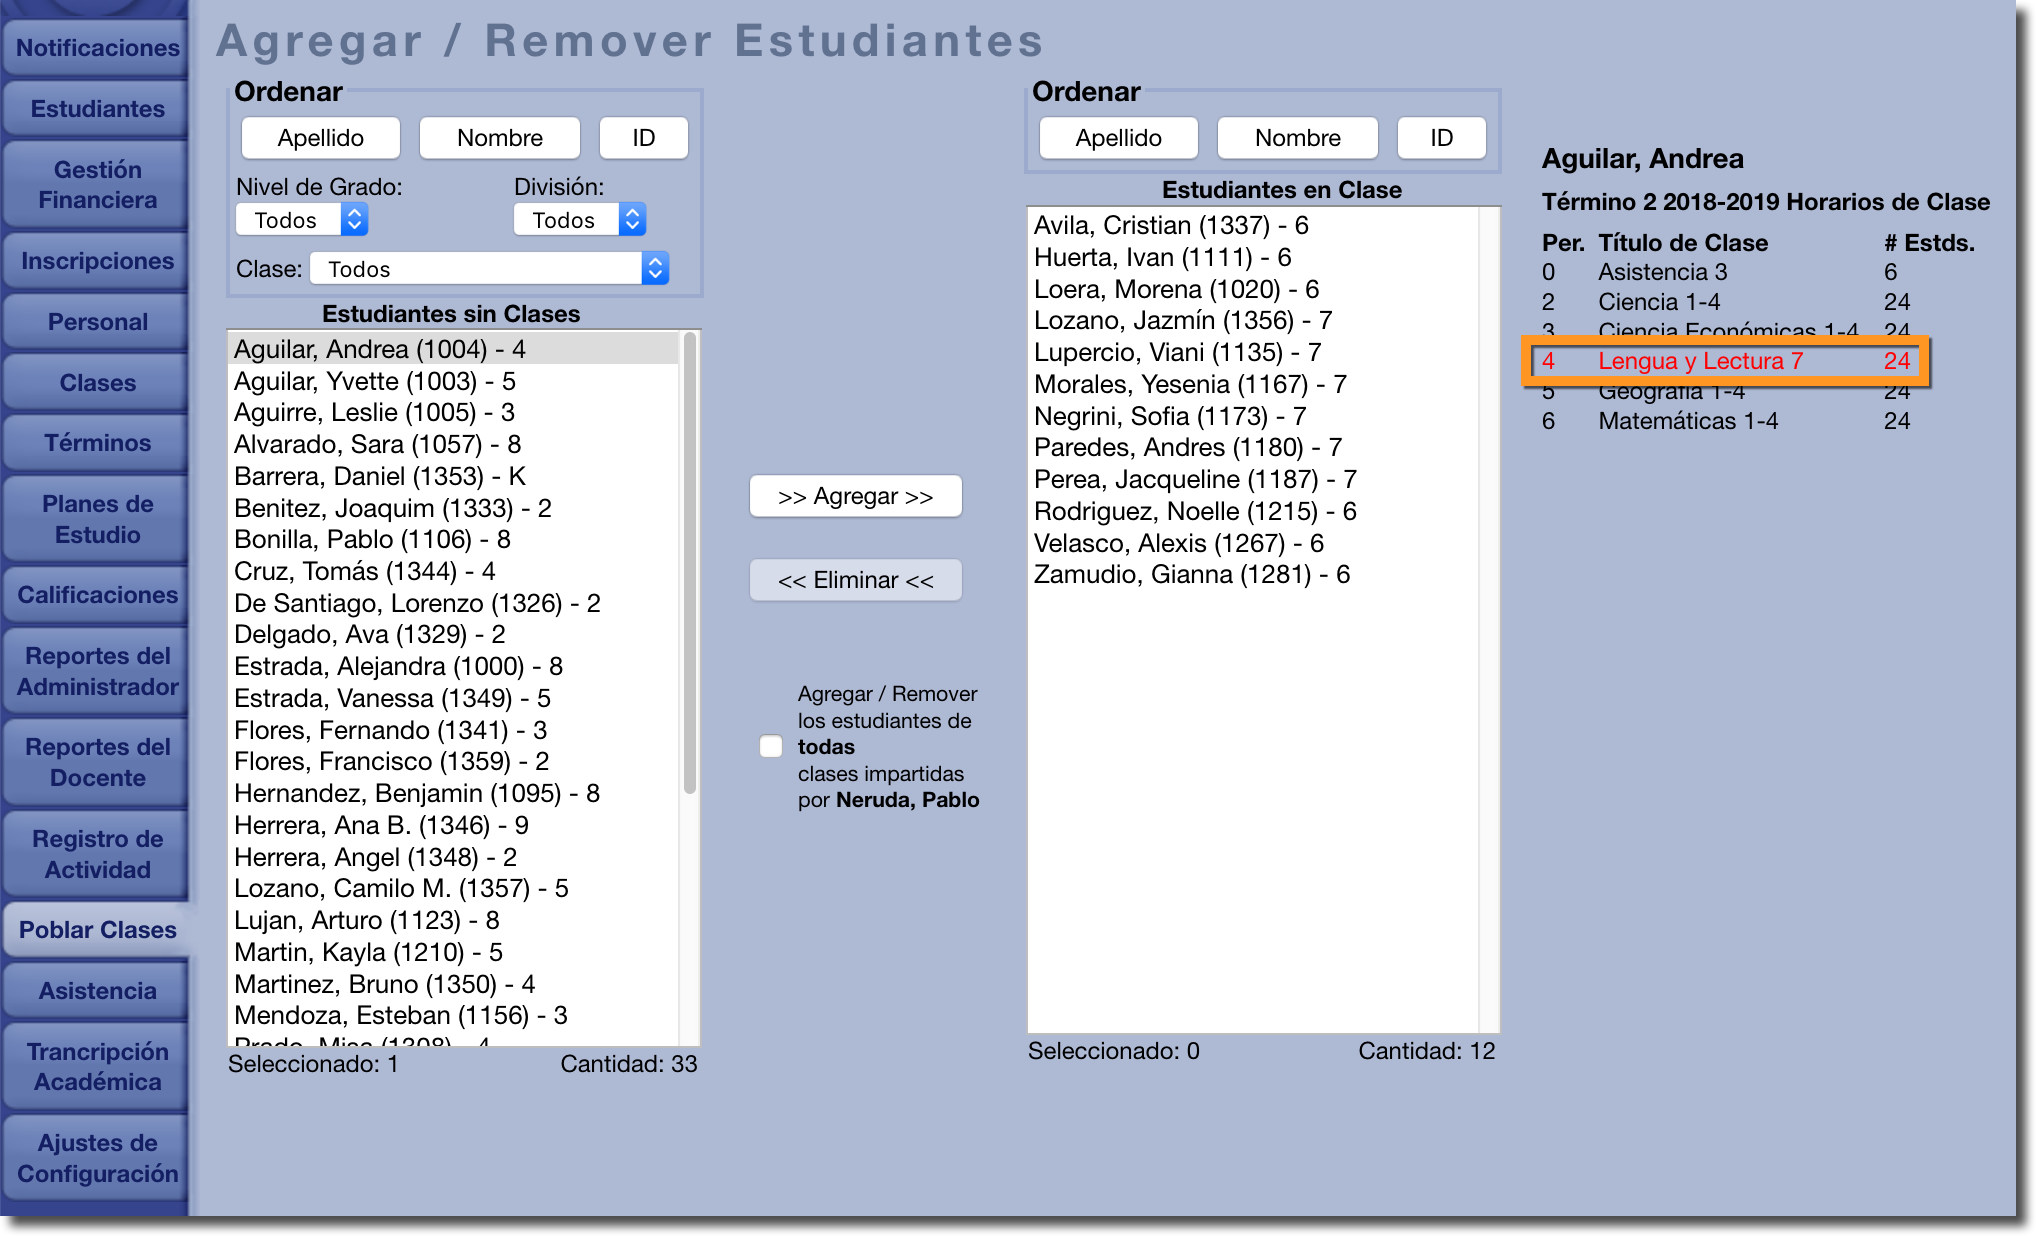Viewport: 2036px width, 1236px height.
Task: Click the << Eliminar << button
Action: click(x=855, y=581)
